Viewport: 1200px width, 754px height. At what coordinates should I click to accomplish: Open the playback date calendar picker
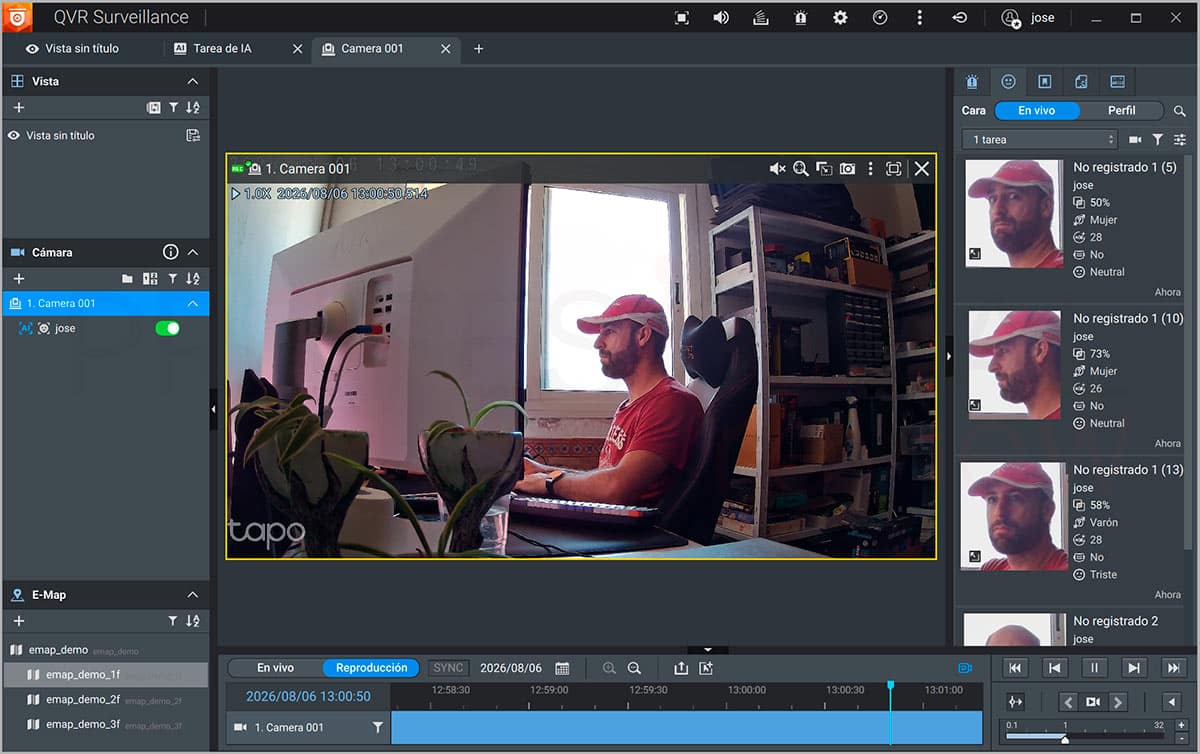coord(562,668)
